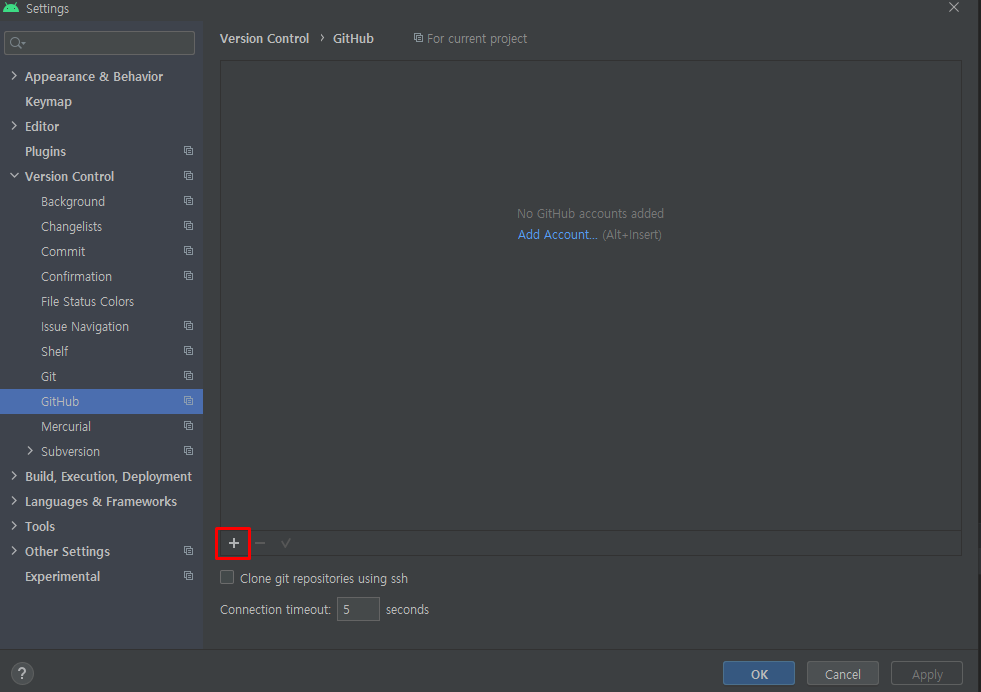Viewport: 981px width, 692px height.
Task: Click the Apply button
Action: 927,674
